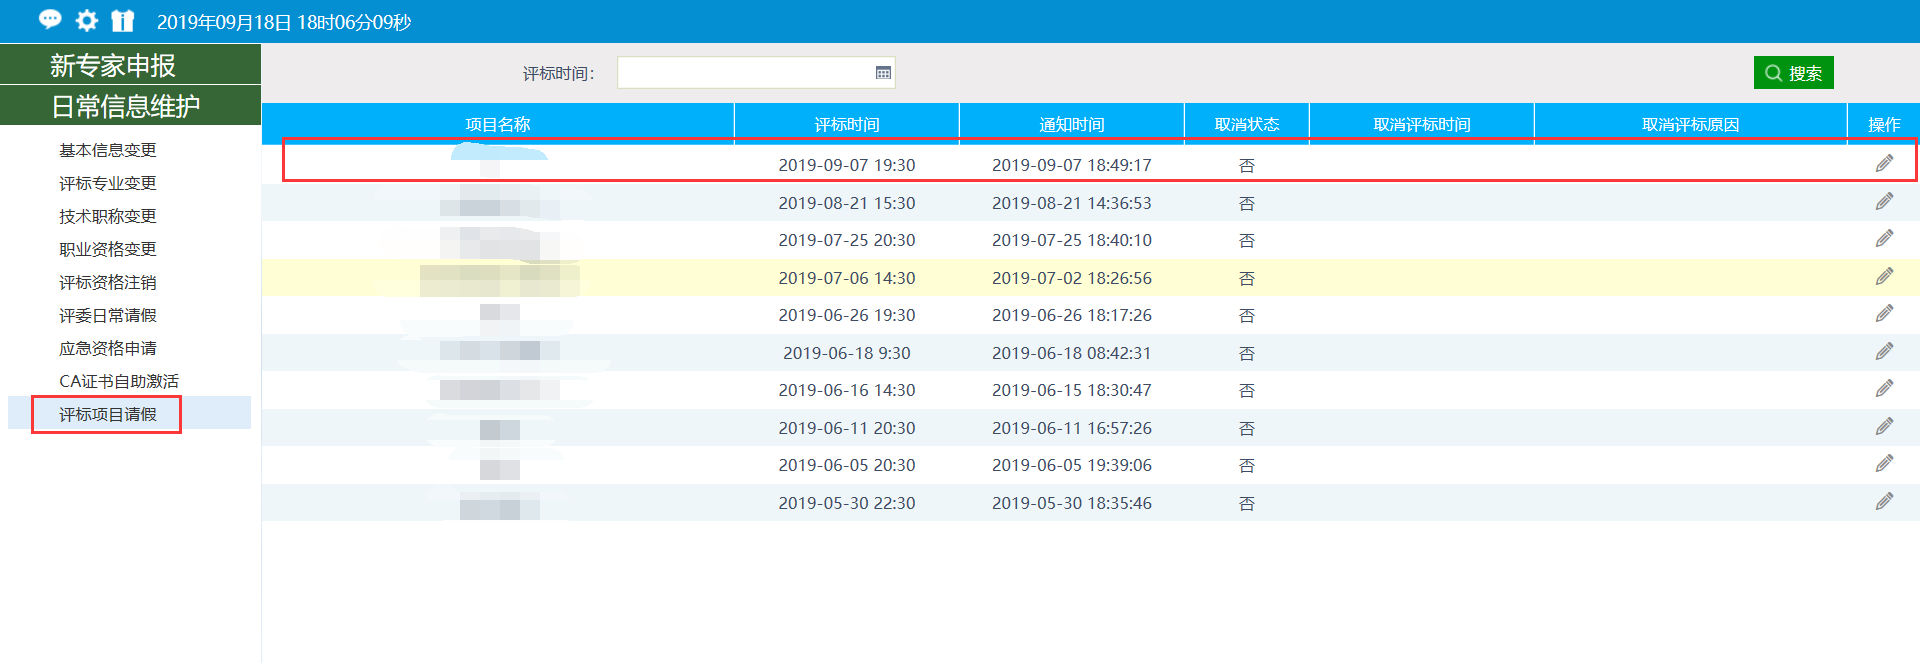Click edit pencil for 2019-07-06 14:30 row
The image size is (1920, 663).
coord(1884,277)
